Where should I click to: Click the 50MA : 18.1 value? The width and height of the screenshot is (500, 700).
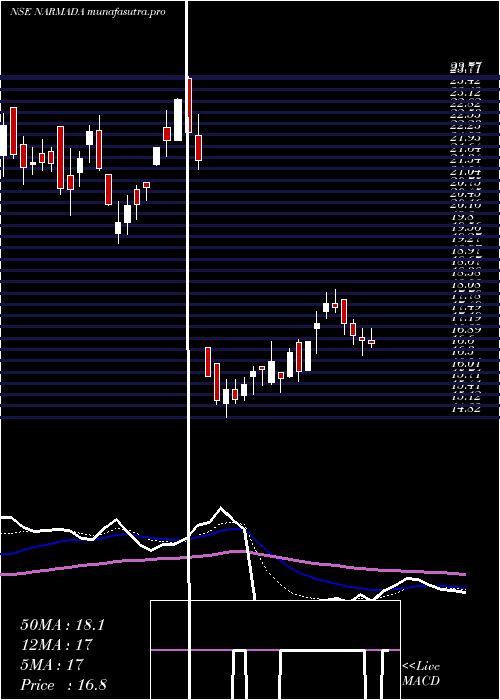62,625
